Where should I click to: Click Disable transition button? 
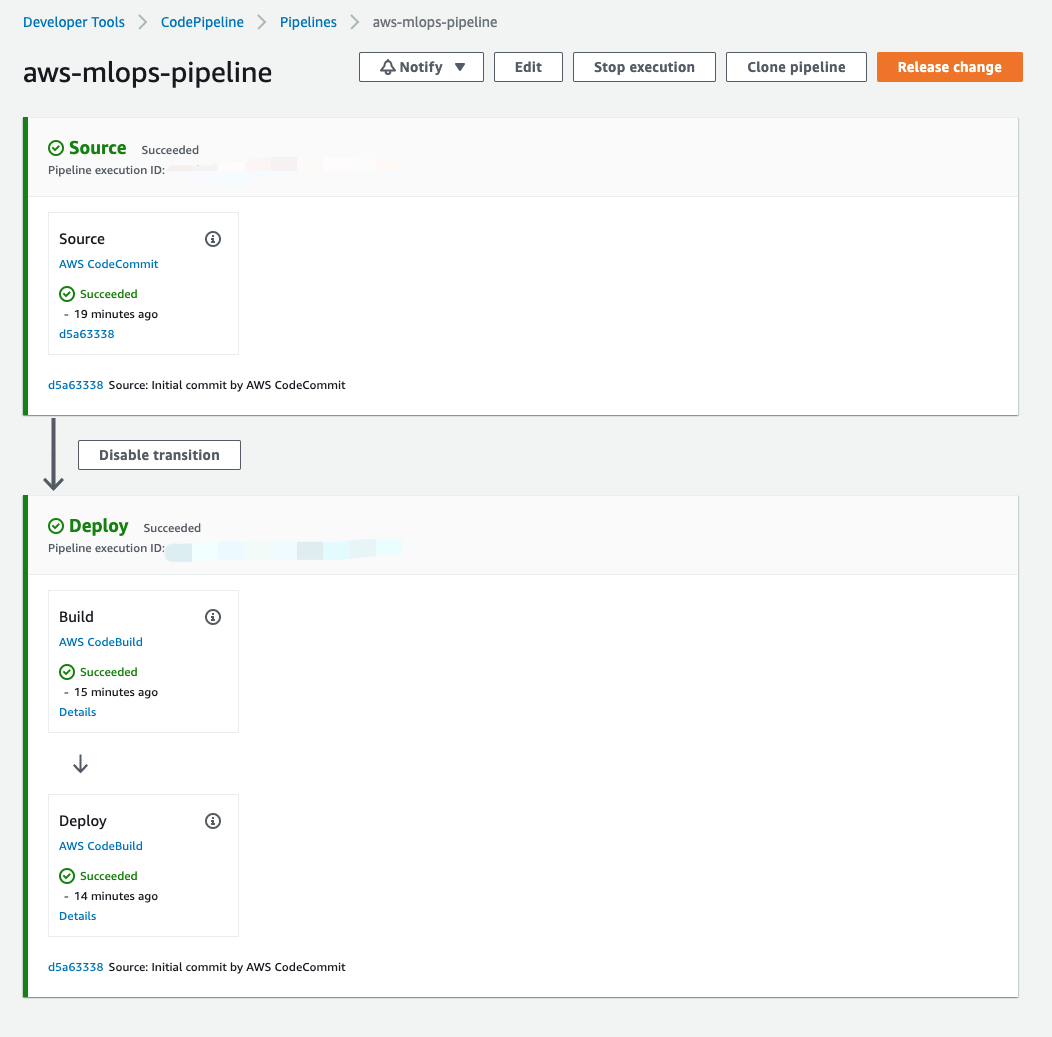pos(159,455)
